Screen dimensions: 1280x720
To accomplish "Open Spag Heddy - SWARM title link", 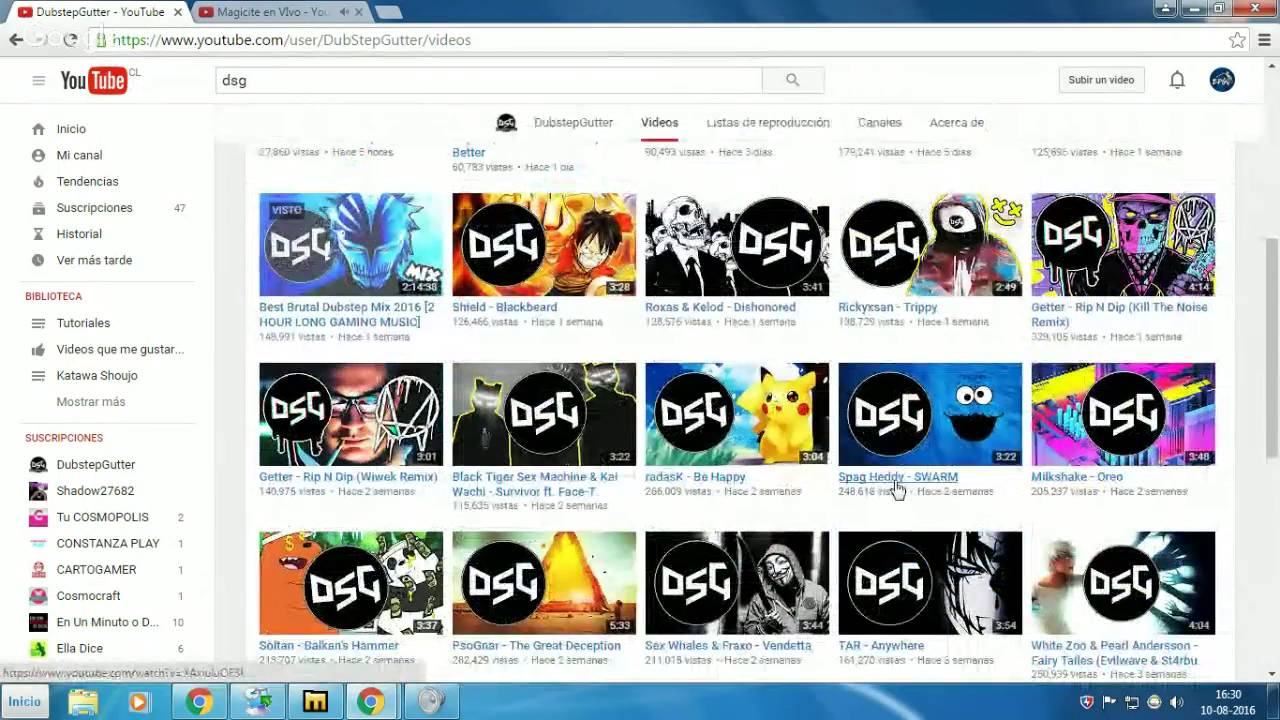I will 898,477.
